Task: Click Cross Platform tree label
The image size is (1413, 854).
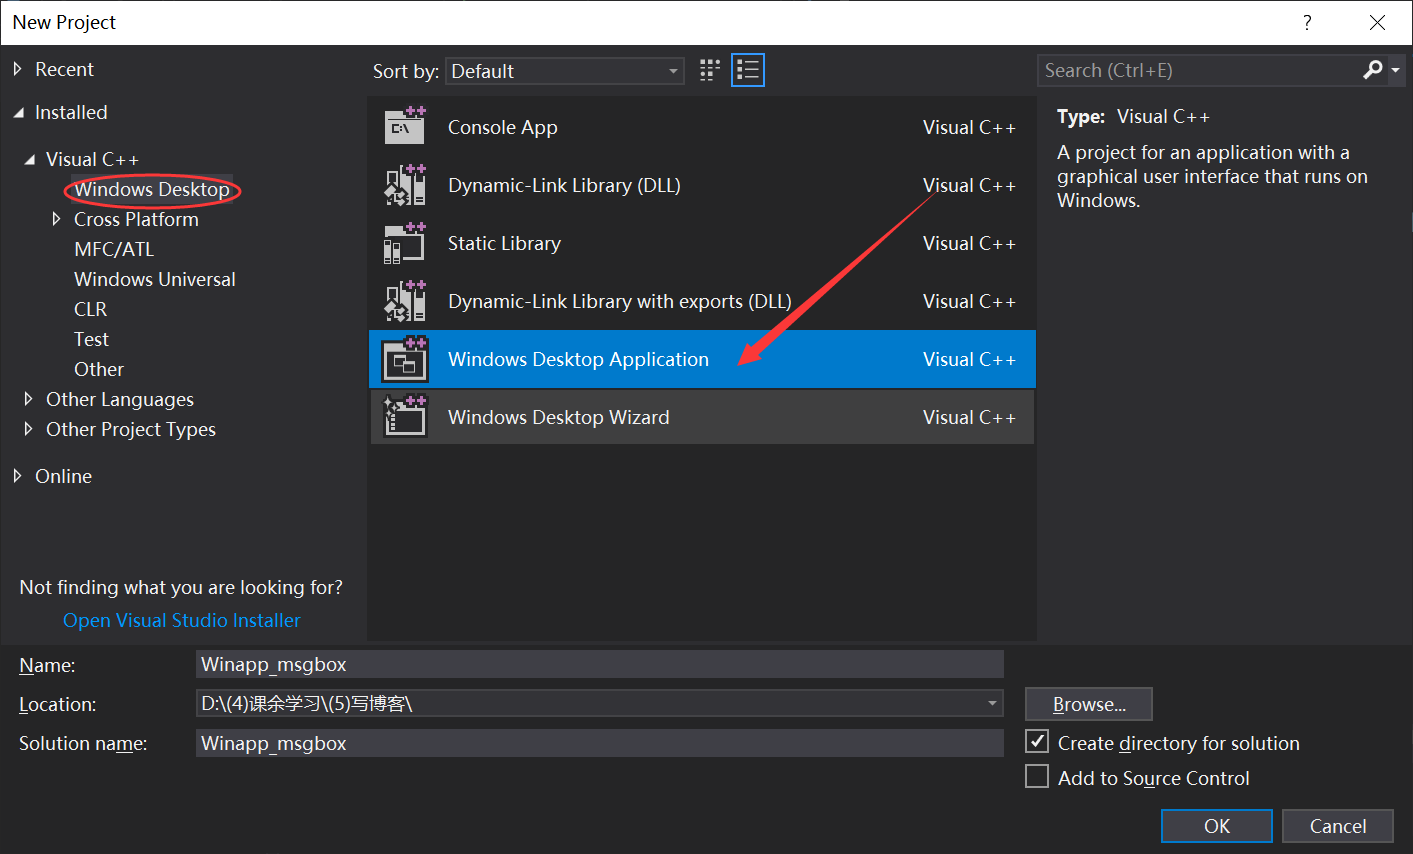Action: tap(136, 219)
